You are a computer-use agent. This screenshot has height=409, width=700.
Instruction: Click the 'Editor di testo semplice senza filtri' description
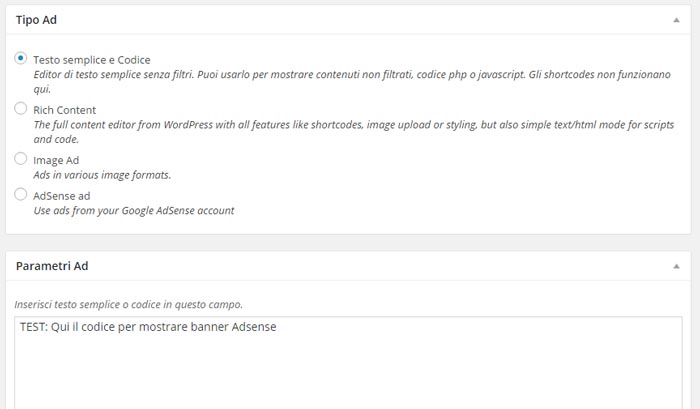tap(352, 82)
